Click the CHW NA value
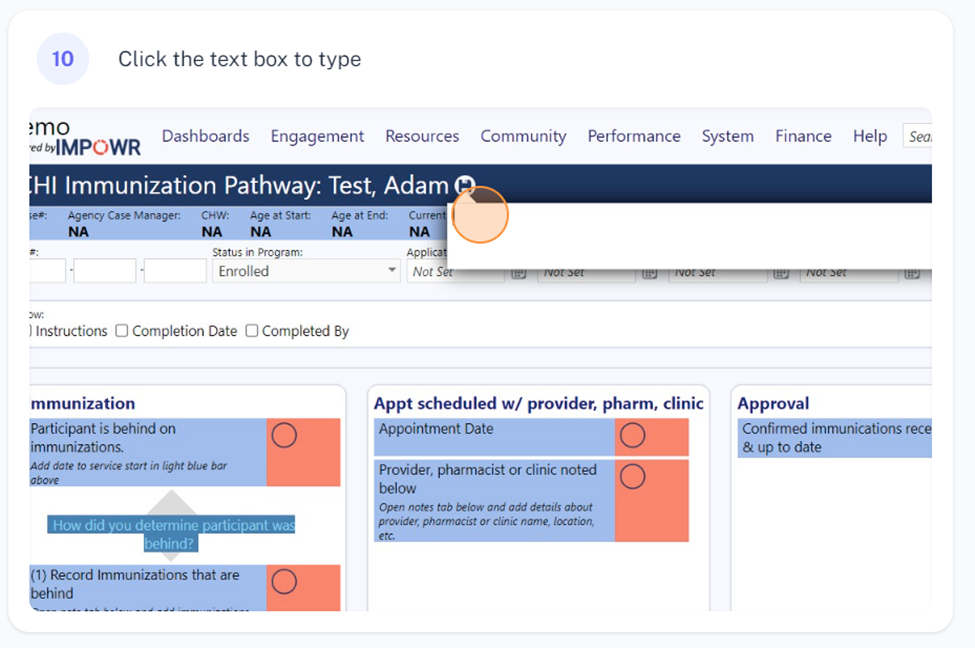The height and width of the screenshot is (648, 975). click(x=211, y=232)
